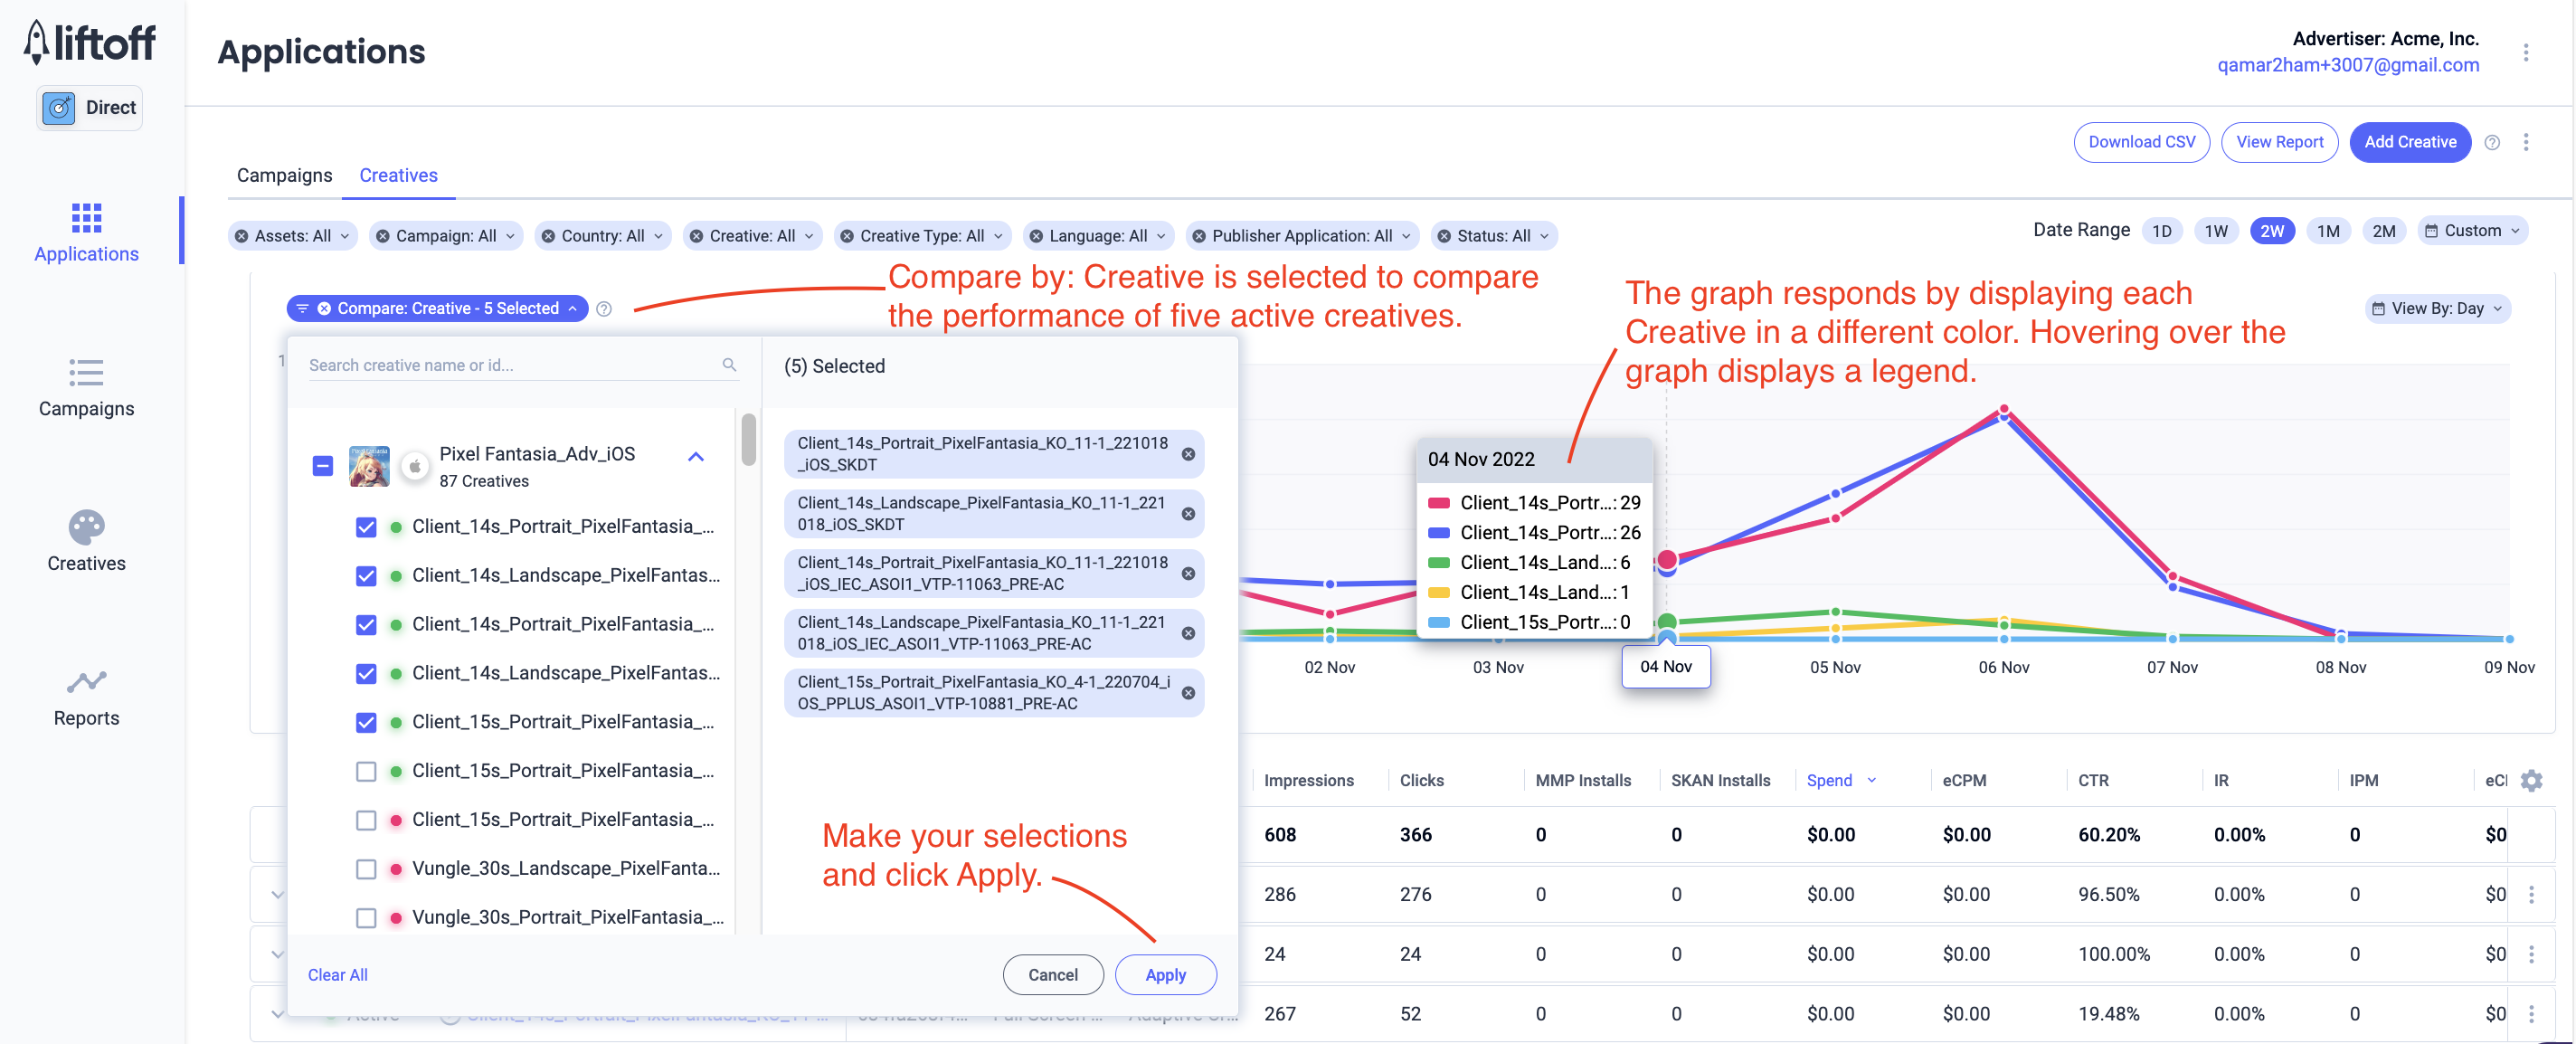The width and height of the screenshot is (2576, 1044).
Task: Open the account kebab menu beside advertiser
Action: point(2525,52)
